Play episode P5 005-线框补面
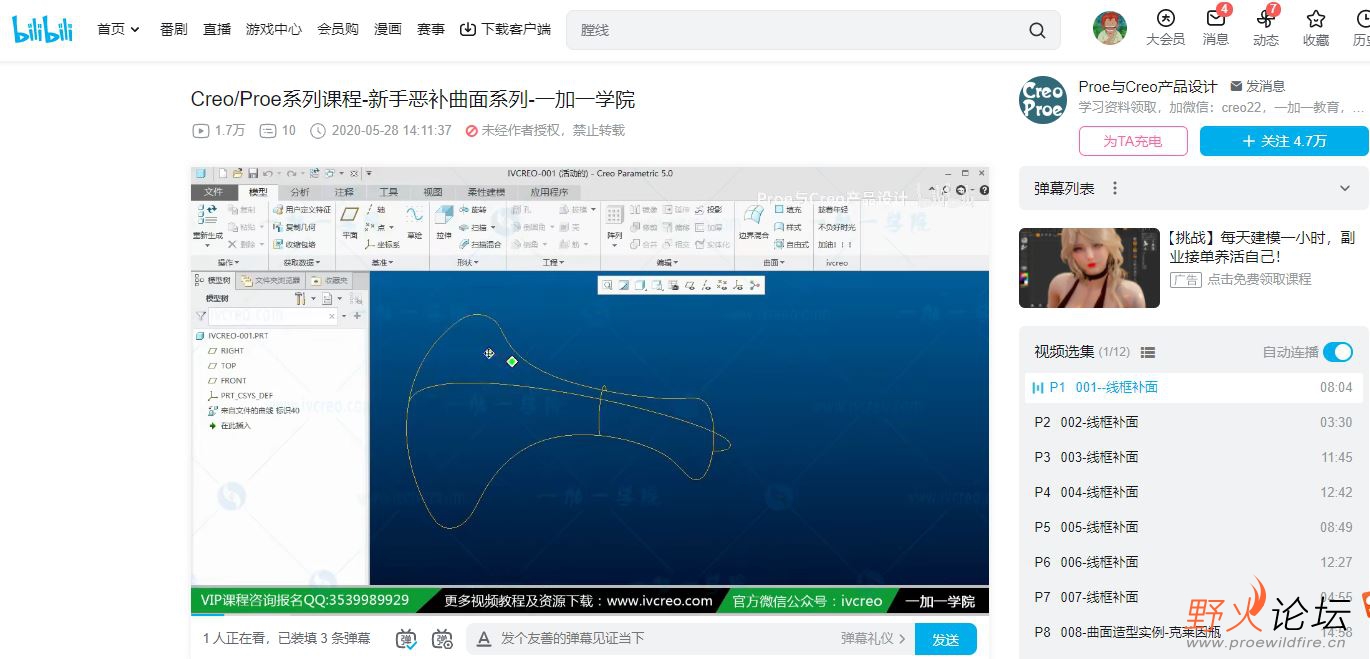The image size is (1370, 659). (x=1193, y=527)
